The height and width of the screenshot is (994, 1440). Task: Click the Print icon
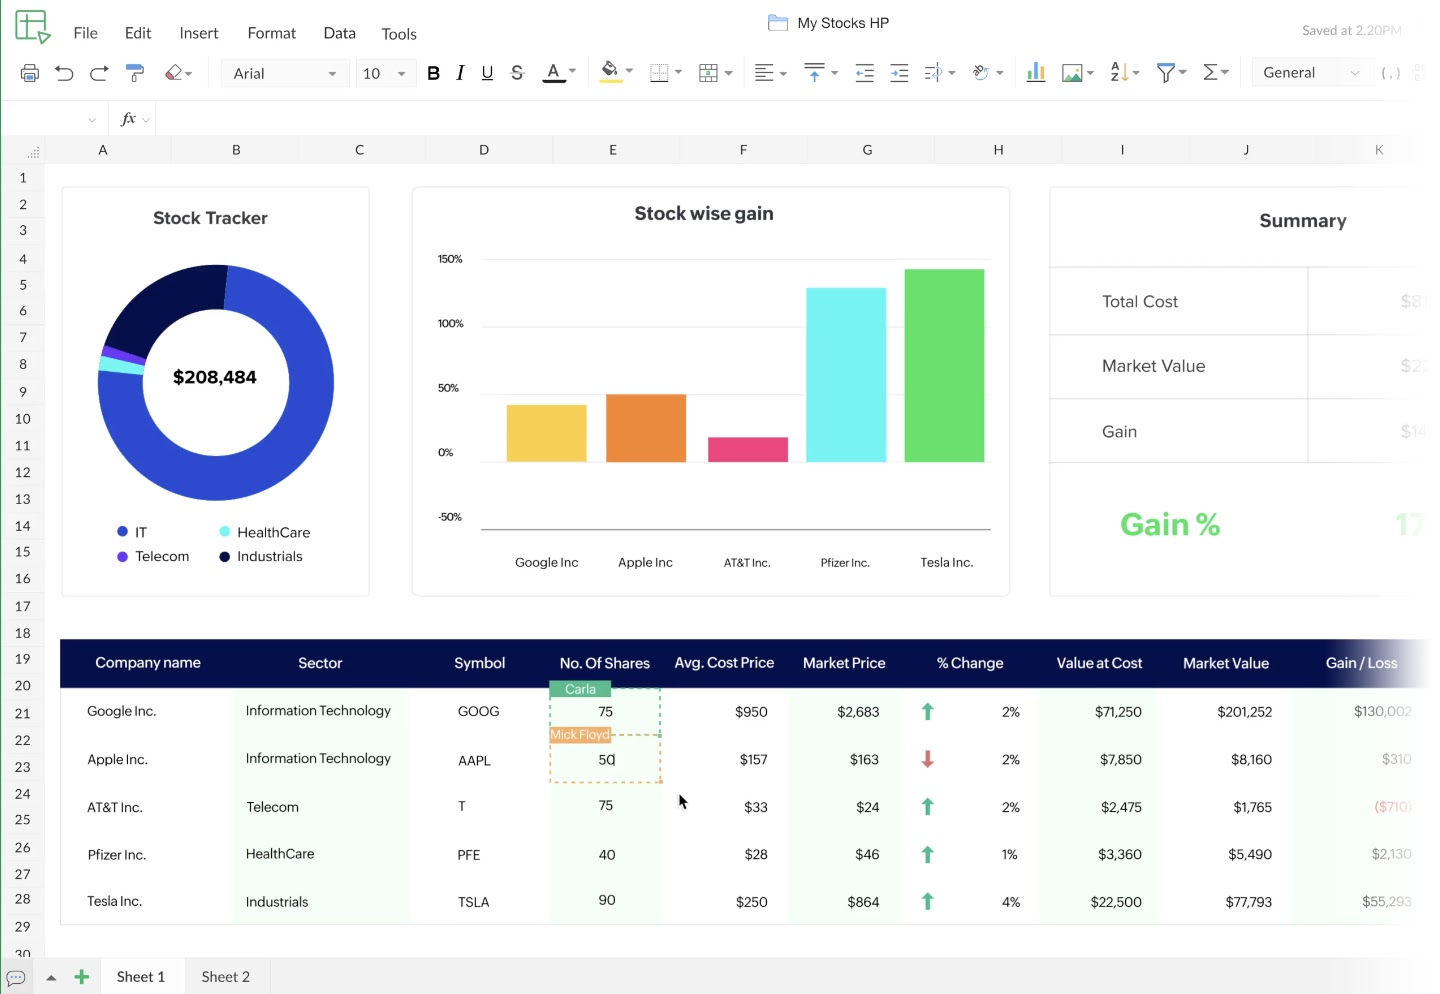pos(29,72)
